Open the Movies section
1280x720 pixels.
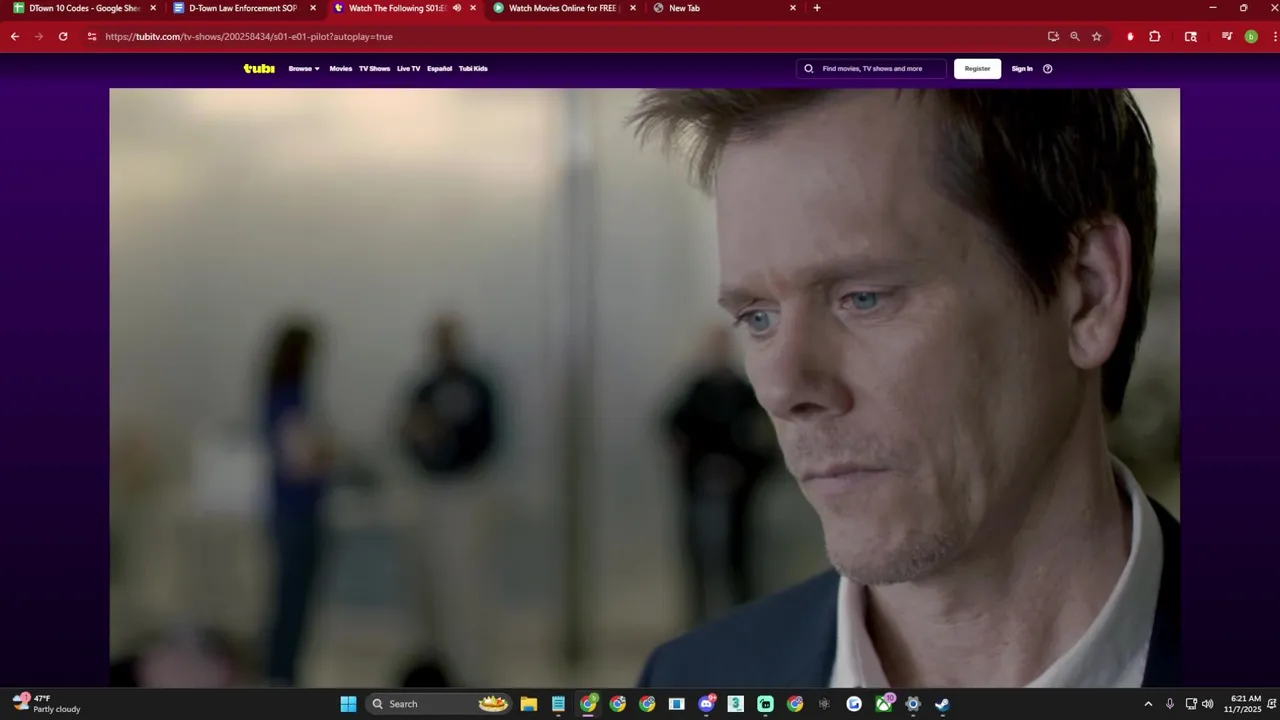click(341, 69)
